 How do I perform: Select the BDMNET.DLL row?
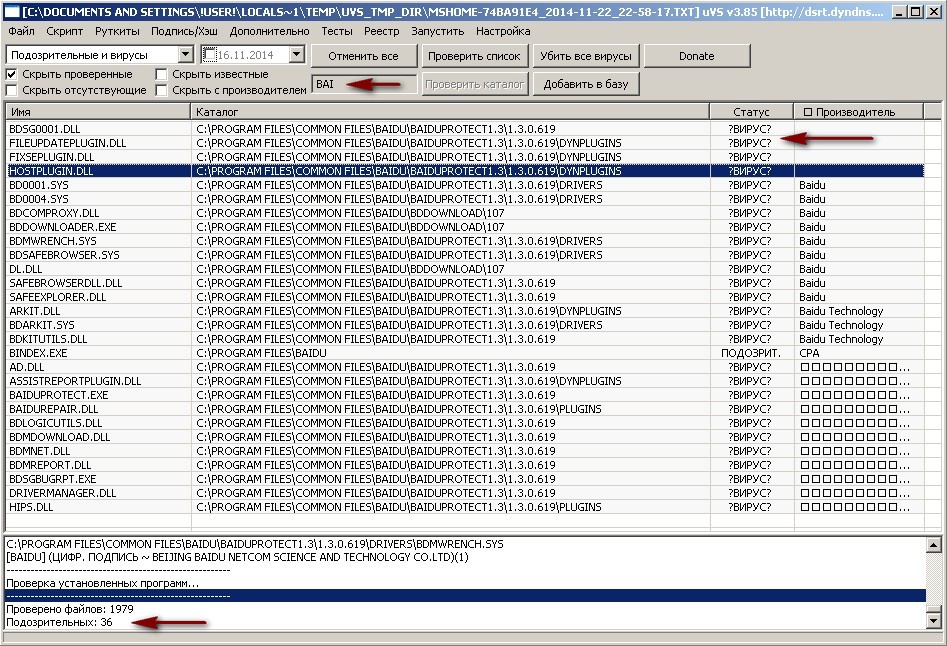(x=464, y=451)
